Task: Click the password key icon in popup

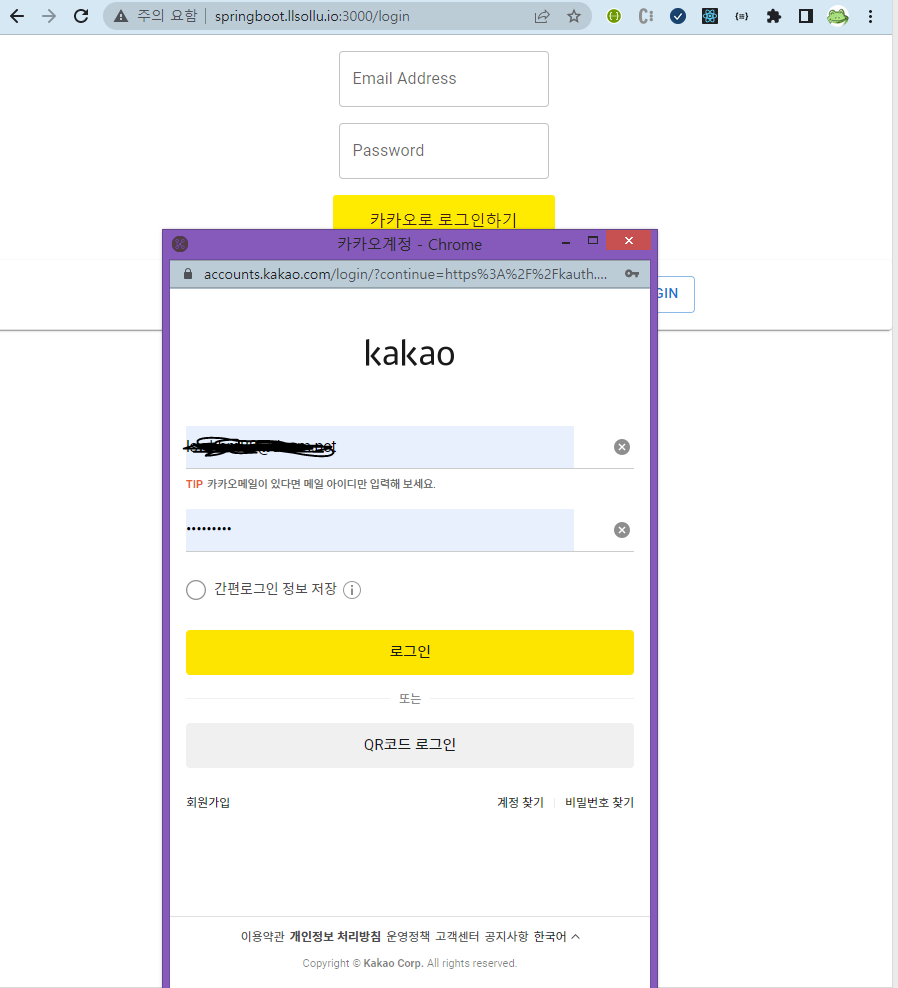Action: click(x=632, y=273)
